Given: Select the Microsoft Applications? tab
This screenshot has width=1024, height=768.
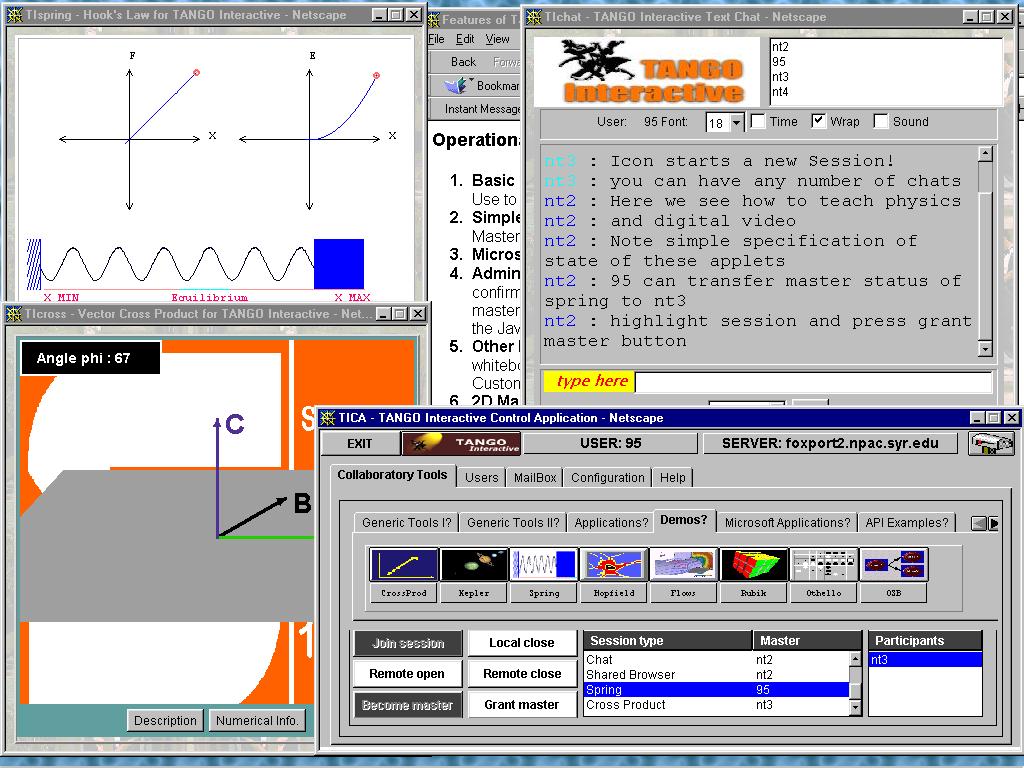Looking at the screenshot, I should point(788,522).
